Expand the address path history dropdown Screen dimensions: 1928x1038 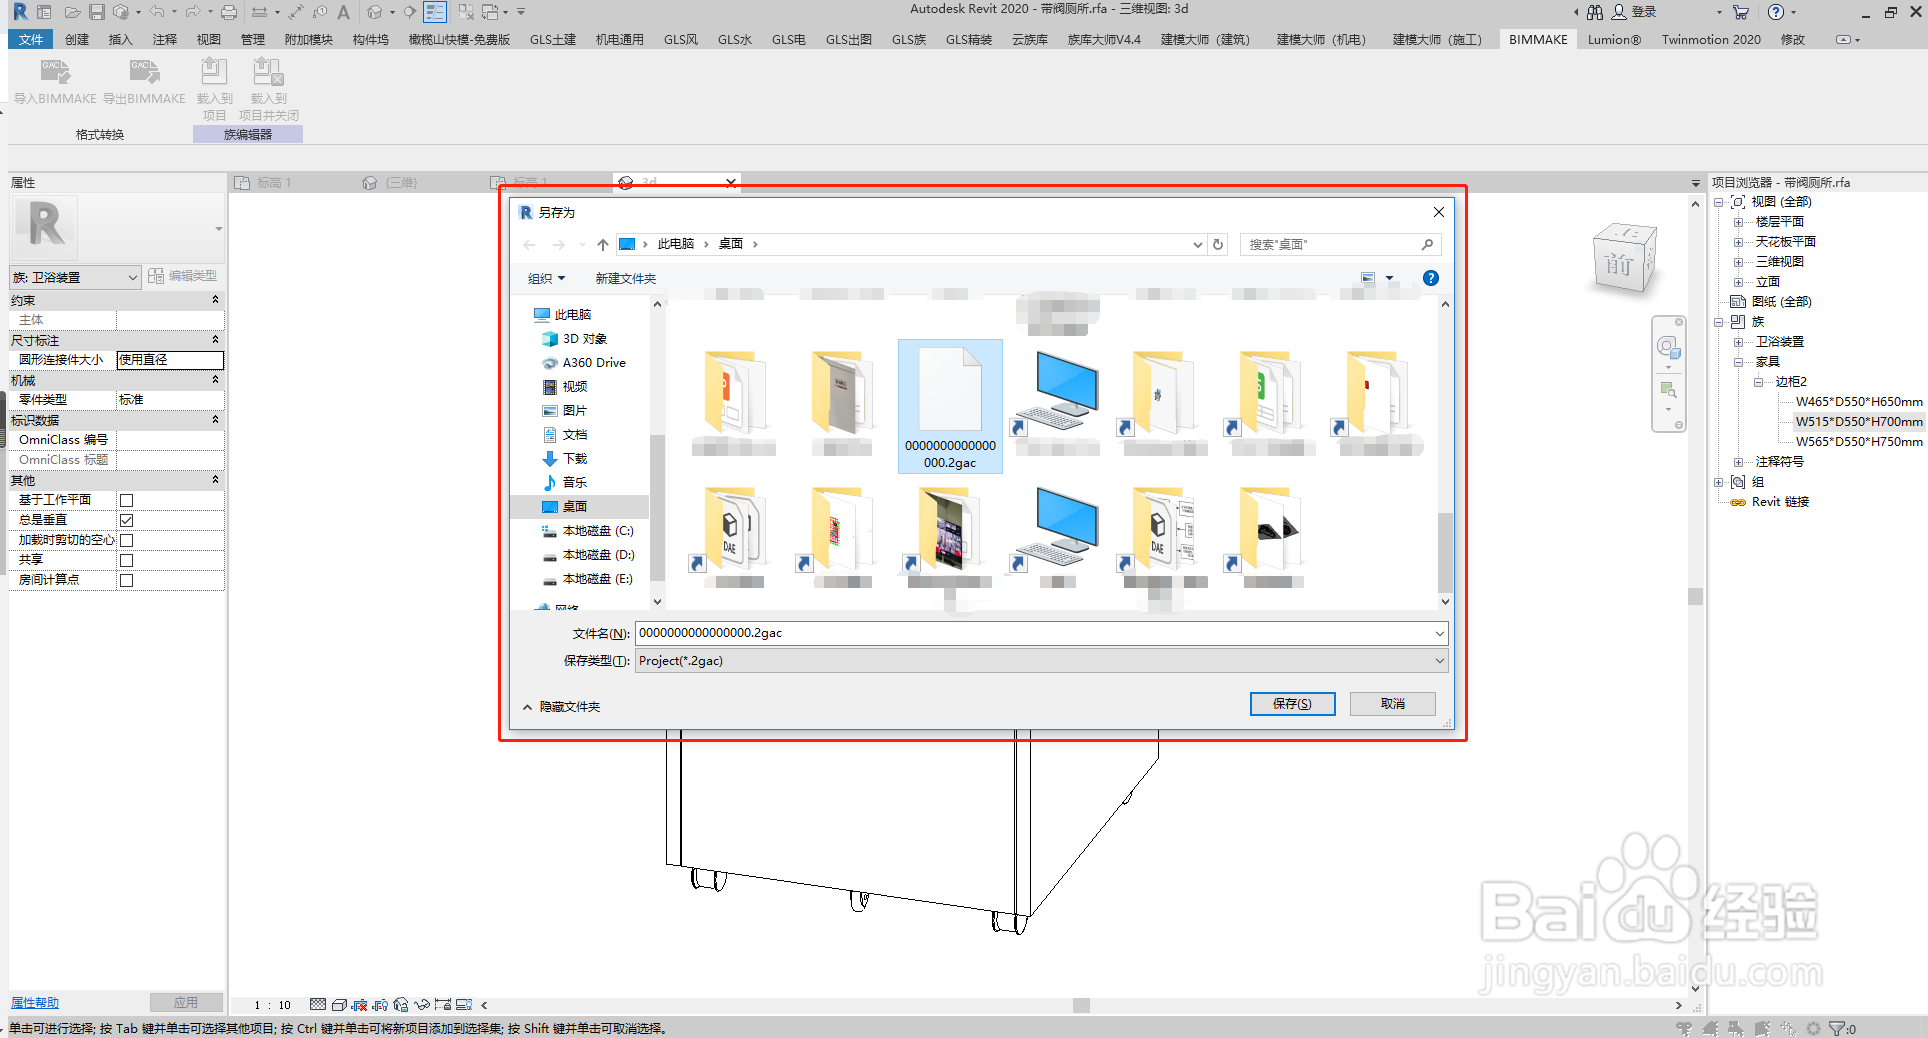1197,244
